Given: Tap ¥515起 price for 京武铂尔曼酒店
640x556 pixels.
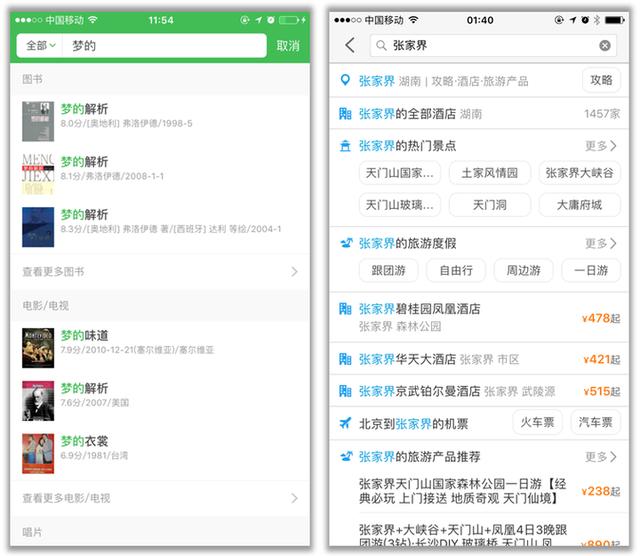Looking at the screenshot, I should [602, 391].
